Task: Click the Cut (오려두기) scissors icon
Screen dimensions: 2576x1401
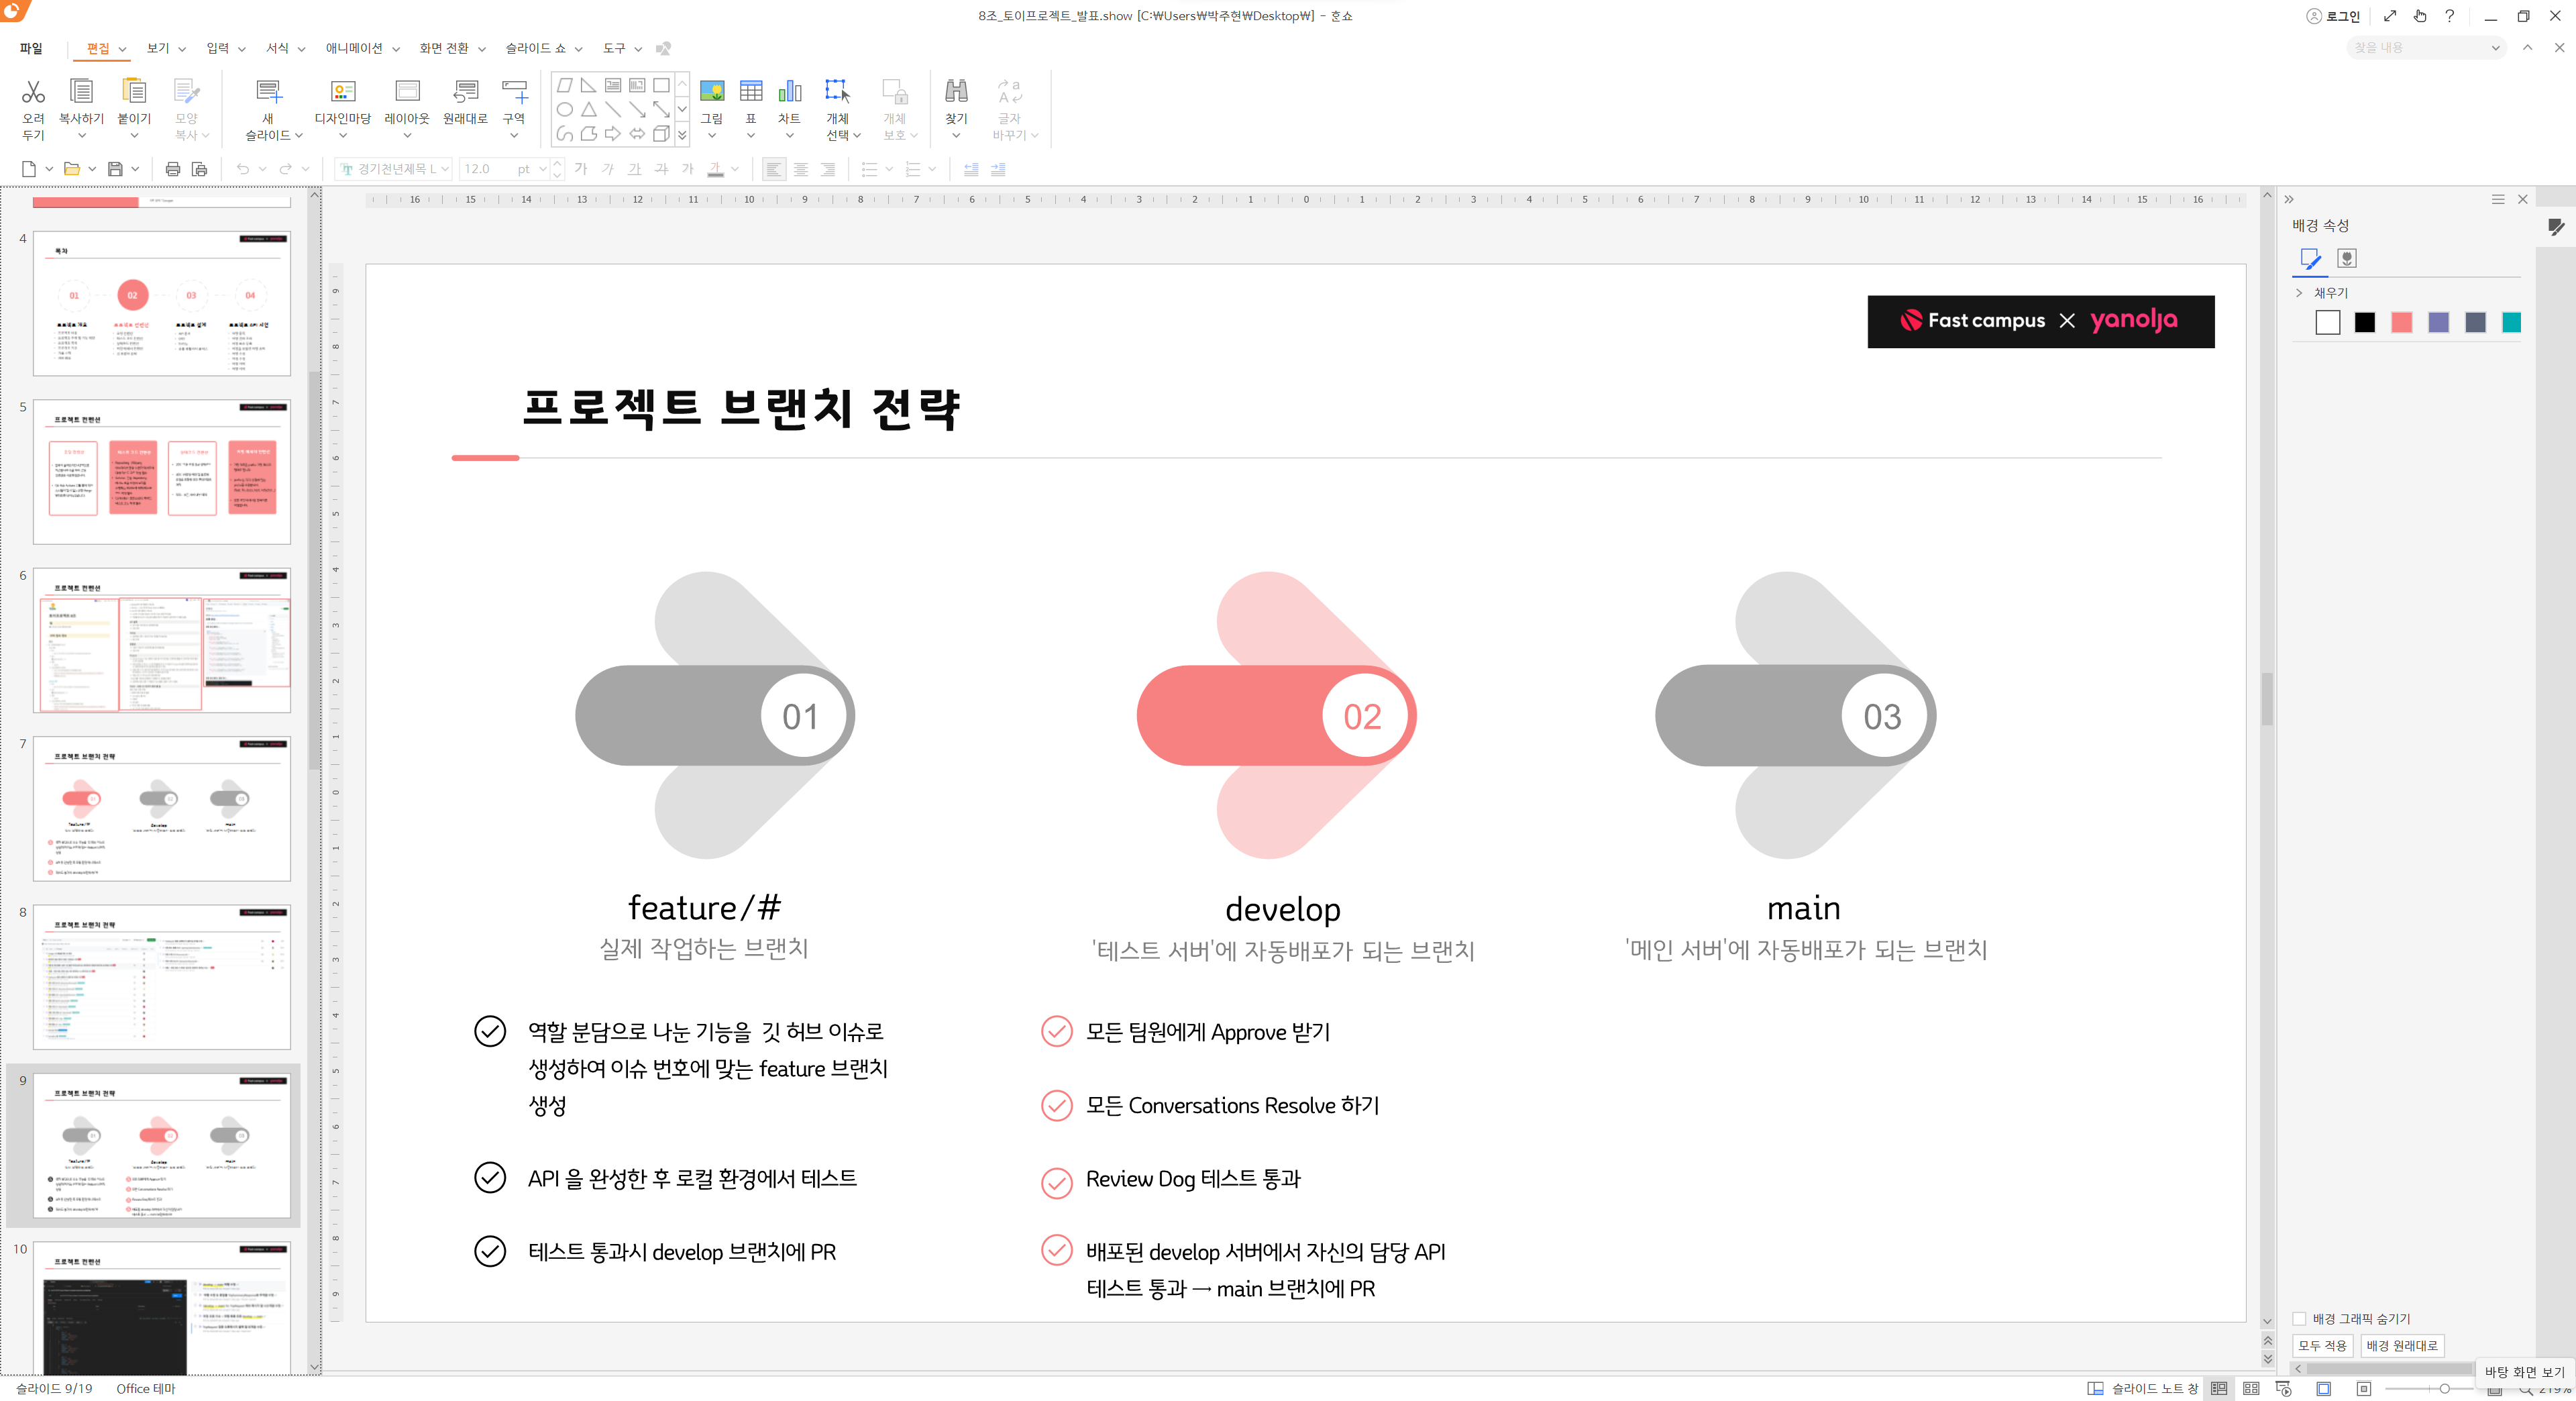Action: tap(33, 92)
